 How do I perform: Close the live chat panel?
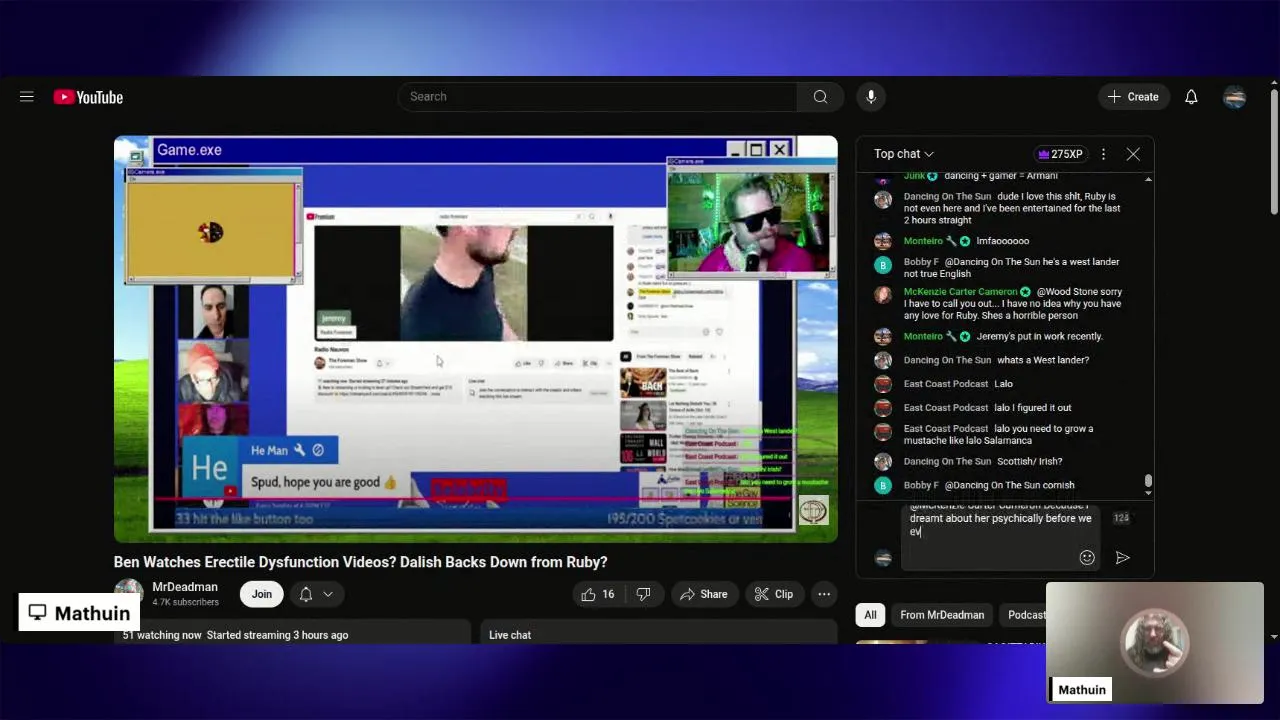[1133, 154]
